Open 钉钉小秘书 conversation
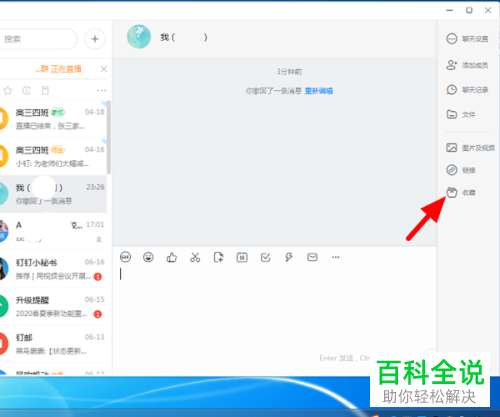 coord(53,269)
